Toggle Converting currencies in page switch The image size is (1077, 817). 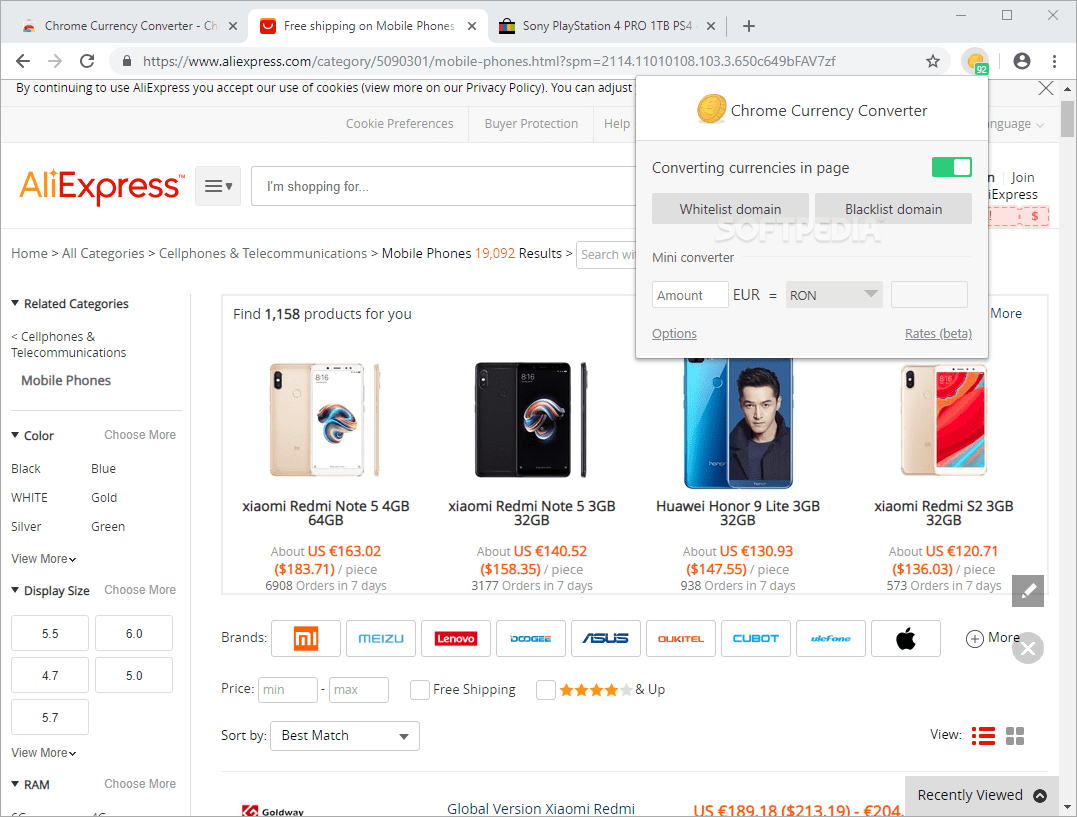pyautogui.click(x=951, y=167)
